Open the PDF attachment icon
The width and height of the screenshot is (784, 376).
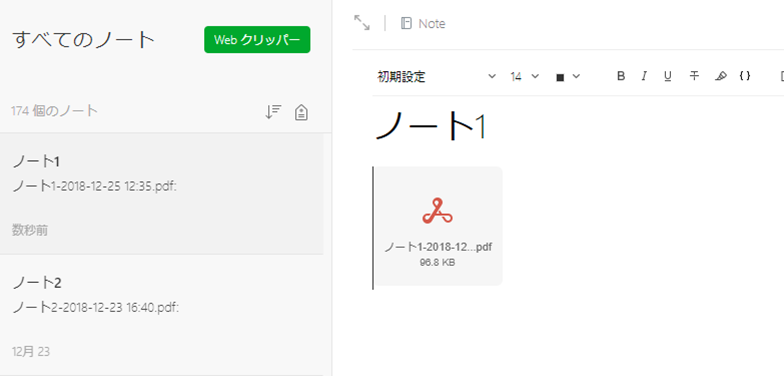[x=438, y=211]
